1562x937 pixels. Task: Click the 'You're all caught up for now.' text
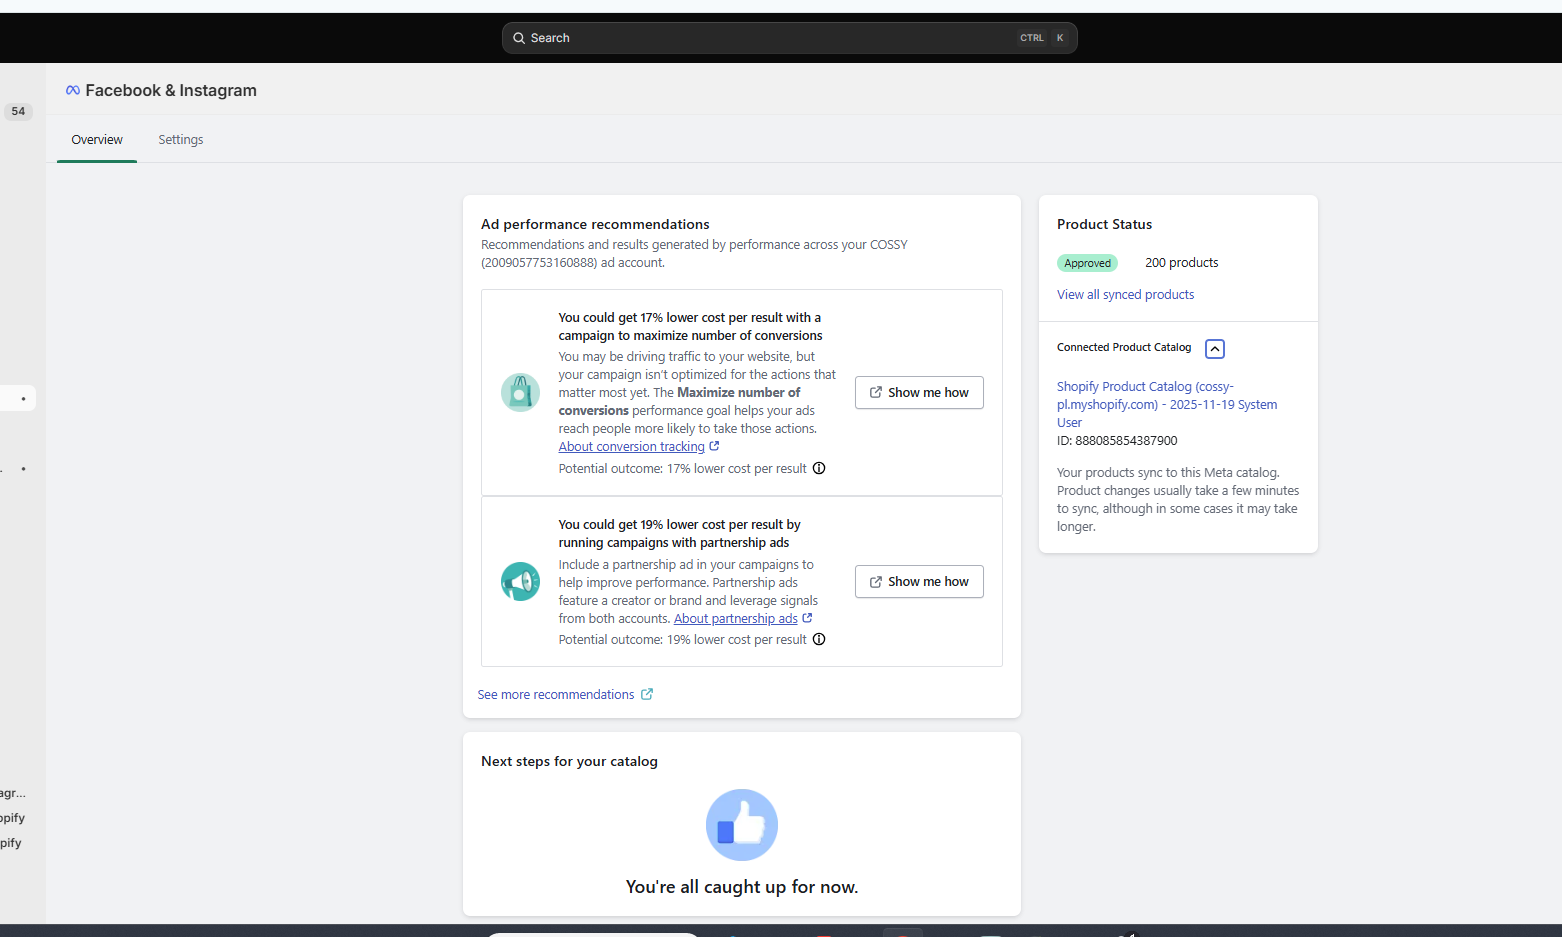[742, 887]
